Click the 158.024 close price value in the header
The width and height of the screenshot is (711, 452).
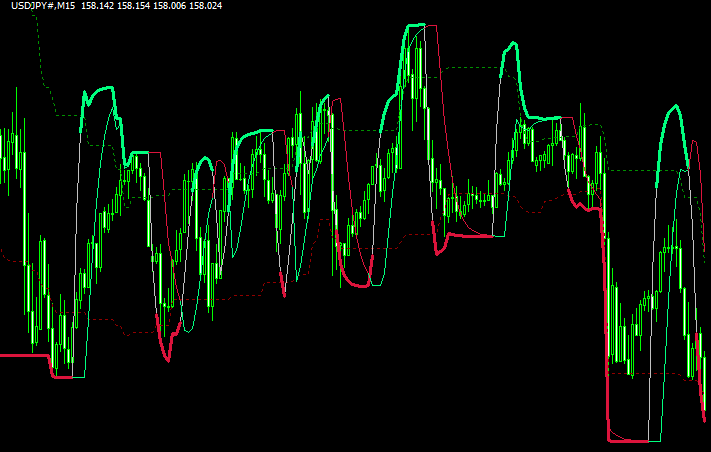[x=205, y=8]
